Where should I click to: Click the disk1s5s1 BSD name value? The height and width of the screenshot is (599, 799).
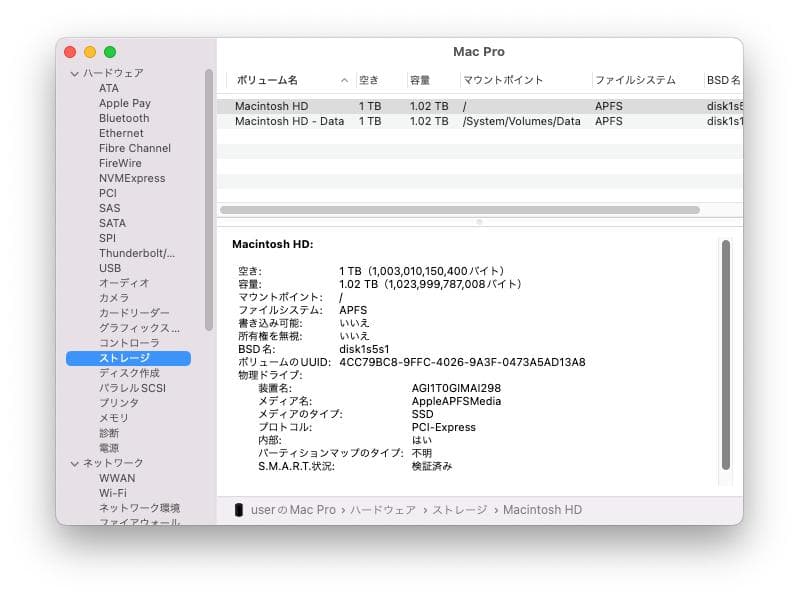[364, 349]
